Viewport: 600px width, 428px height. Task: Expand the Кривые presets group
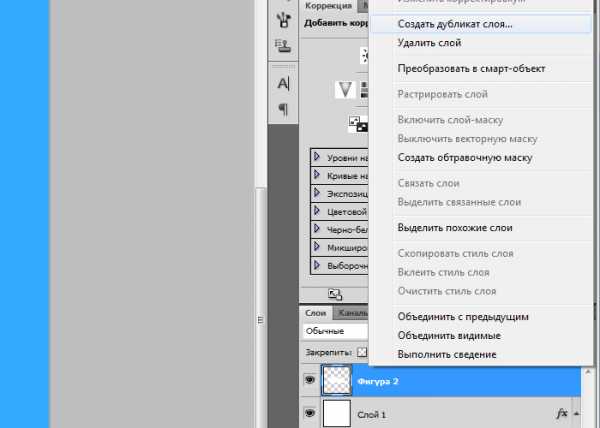317,175
